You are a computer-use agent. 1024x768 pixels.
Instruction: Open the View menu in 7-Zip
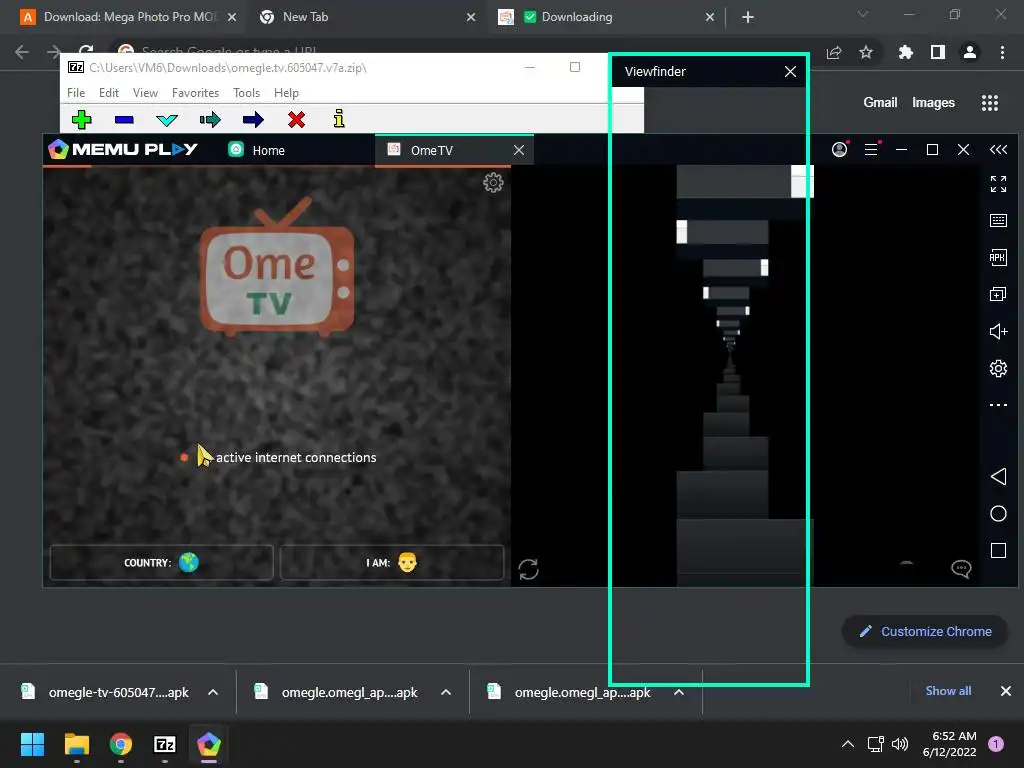pyautogui.click(x=145, y=93)
